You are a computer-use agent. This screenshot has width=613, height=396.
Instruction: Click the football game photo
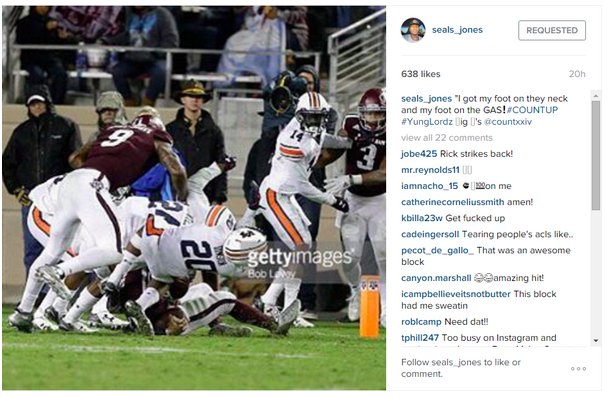194,198
